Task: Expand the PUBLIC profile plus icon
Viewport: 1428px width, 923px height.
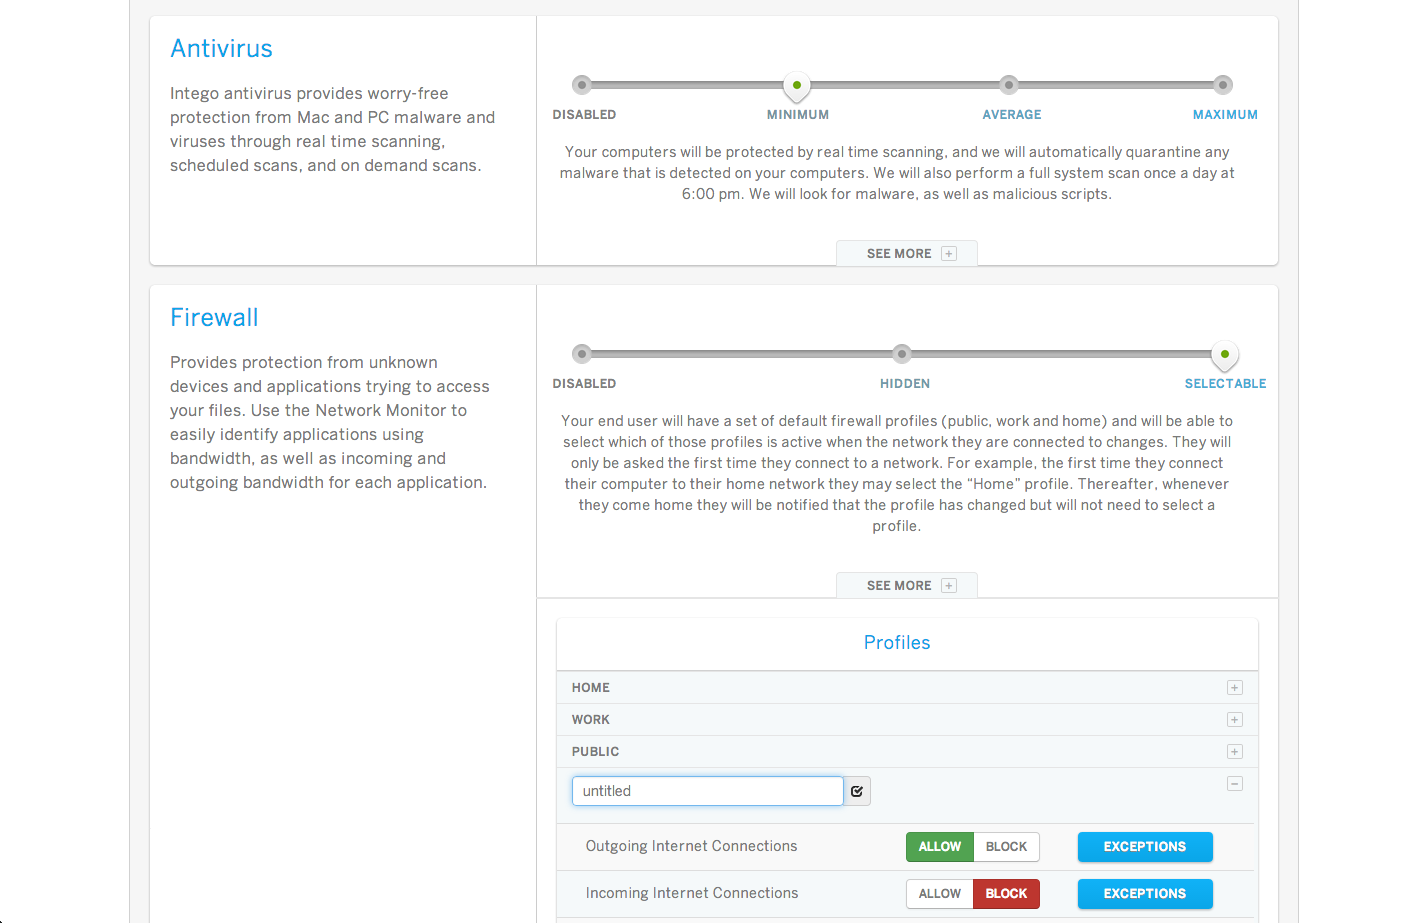Action: [x=1235, y=752]
